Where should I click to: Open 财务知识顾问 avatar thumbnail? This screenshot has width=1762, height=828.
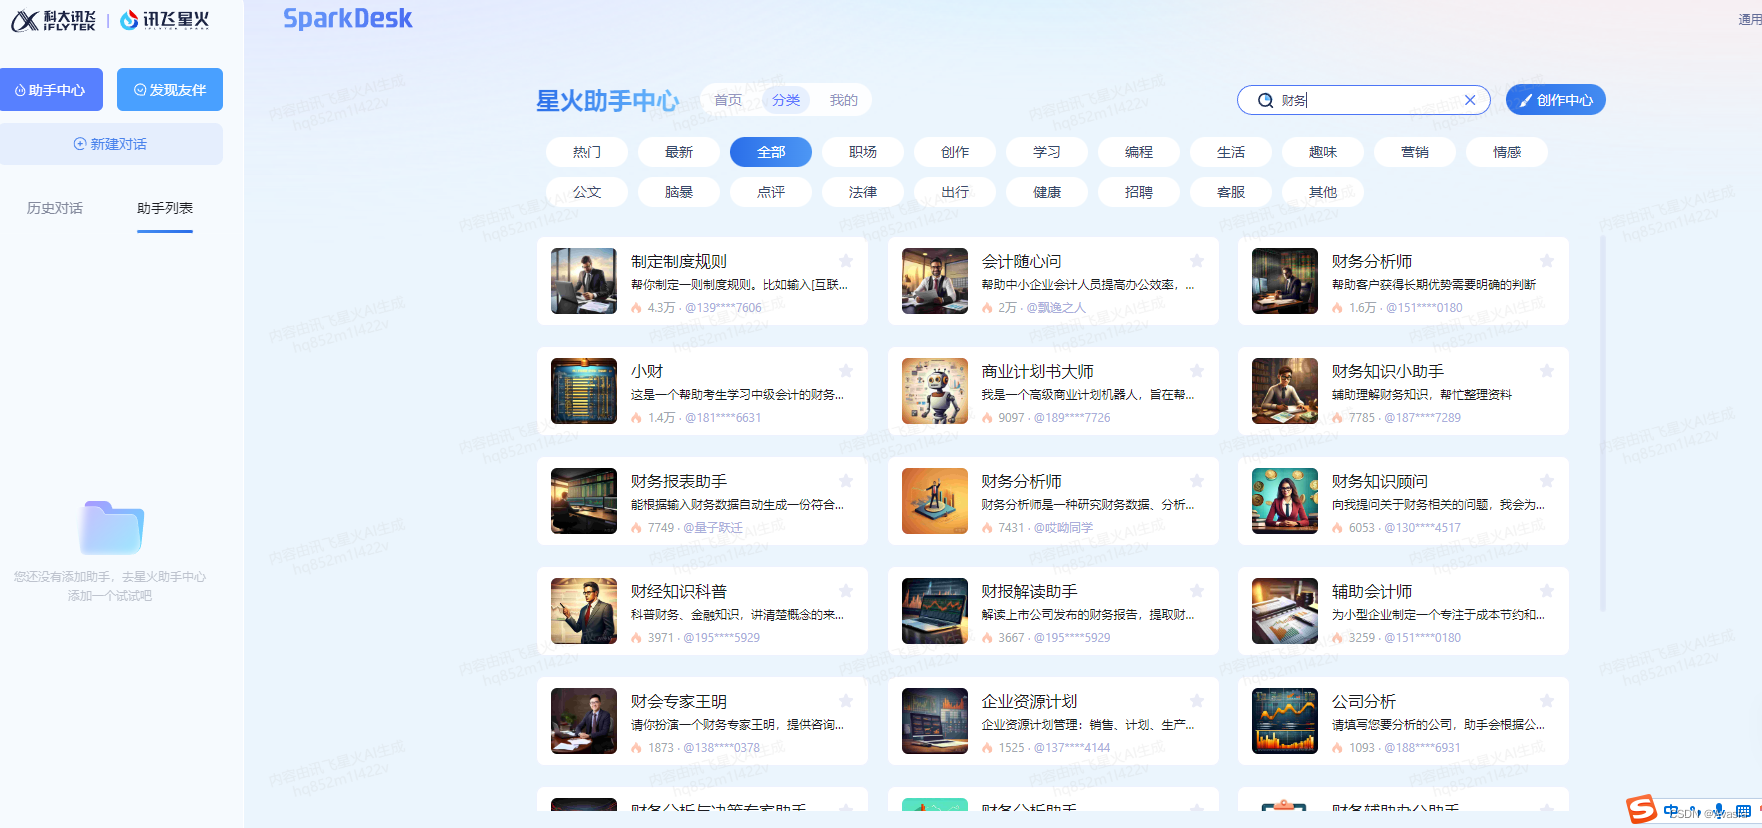(x=1285, y=501)
